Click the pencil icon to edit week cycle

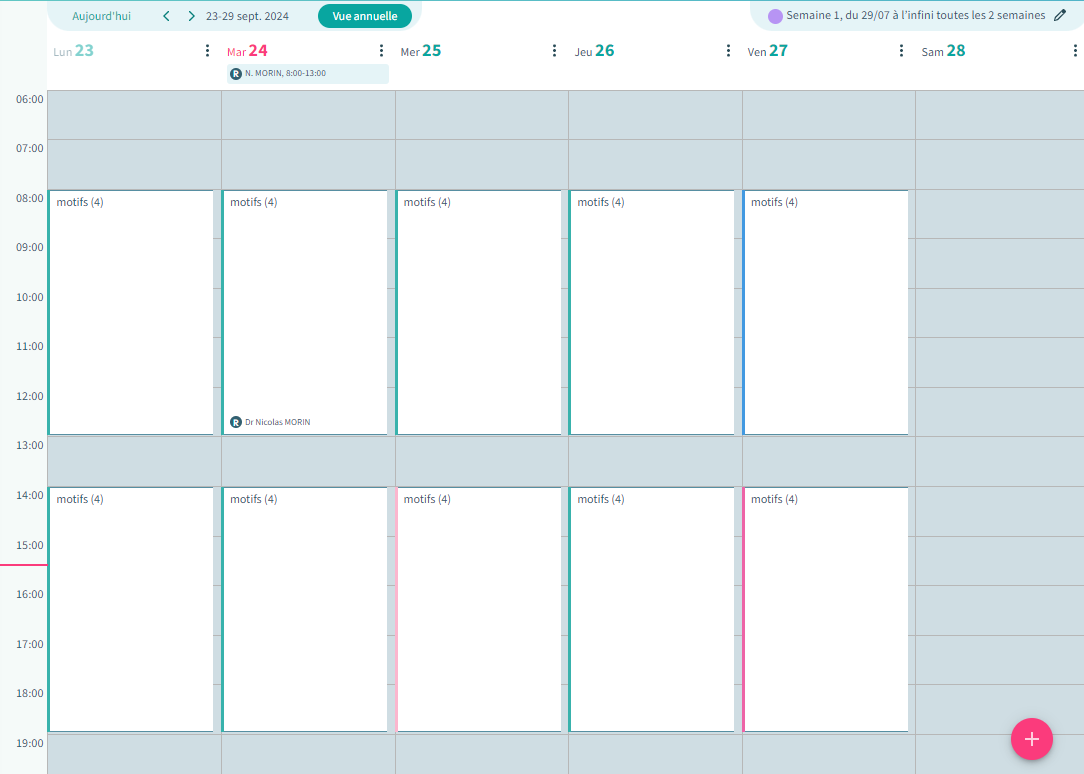click(1061, 16)
